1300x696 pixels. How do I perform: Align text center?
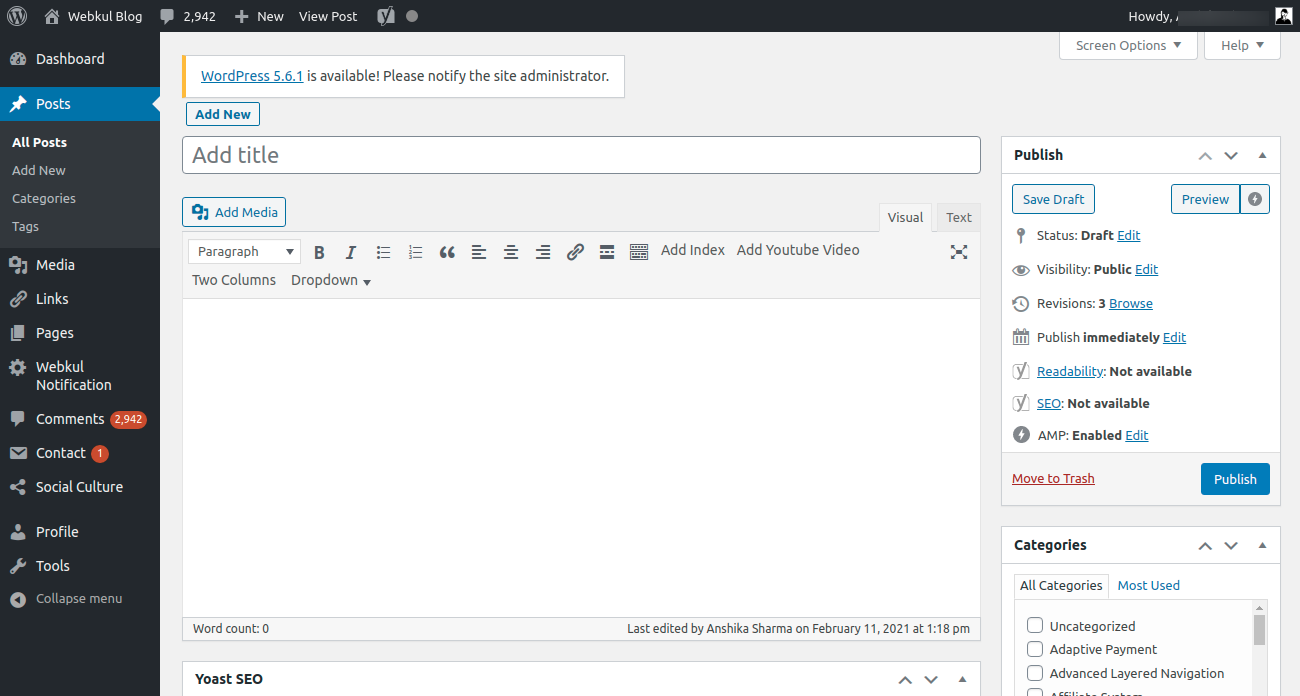pyautogui.click(x=511, y=252)
